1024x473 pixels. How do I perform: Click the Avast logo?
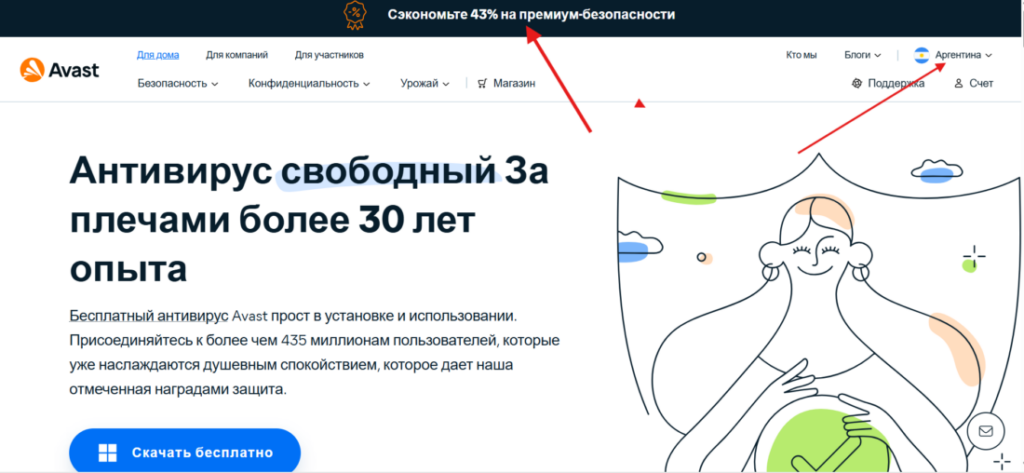click(x=59, y=69)
